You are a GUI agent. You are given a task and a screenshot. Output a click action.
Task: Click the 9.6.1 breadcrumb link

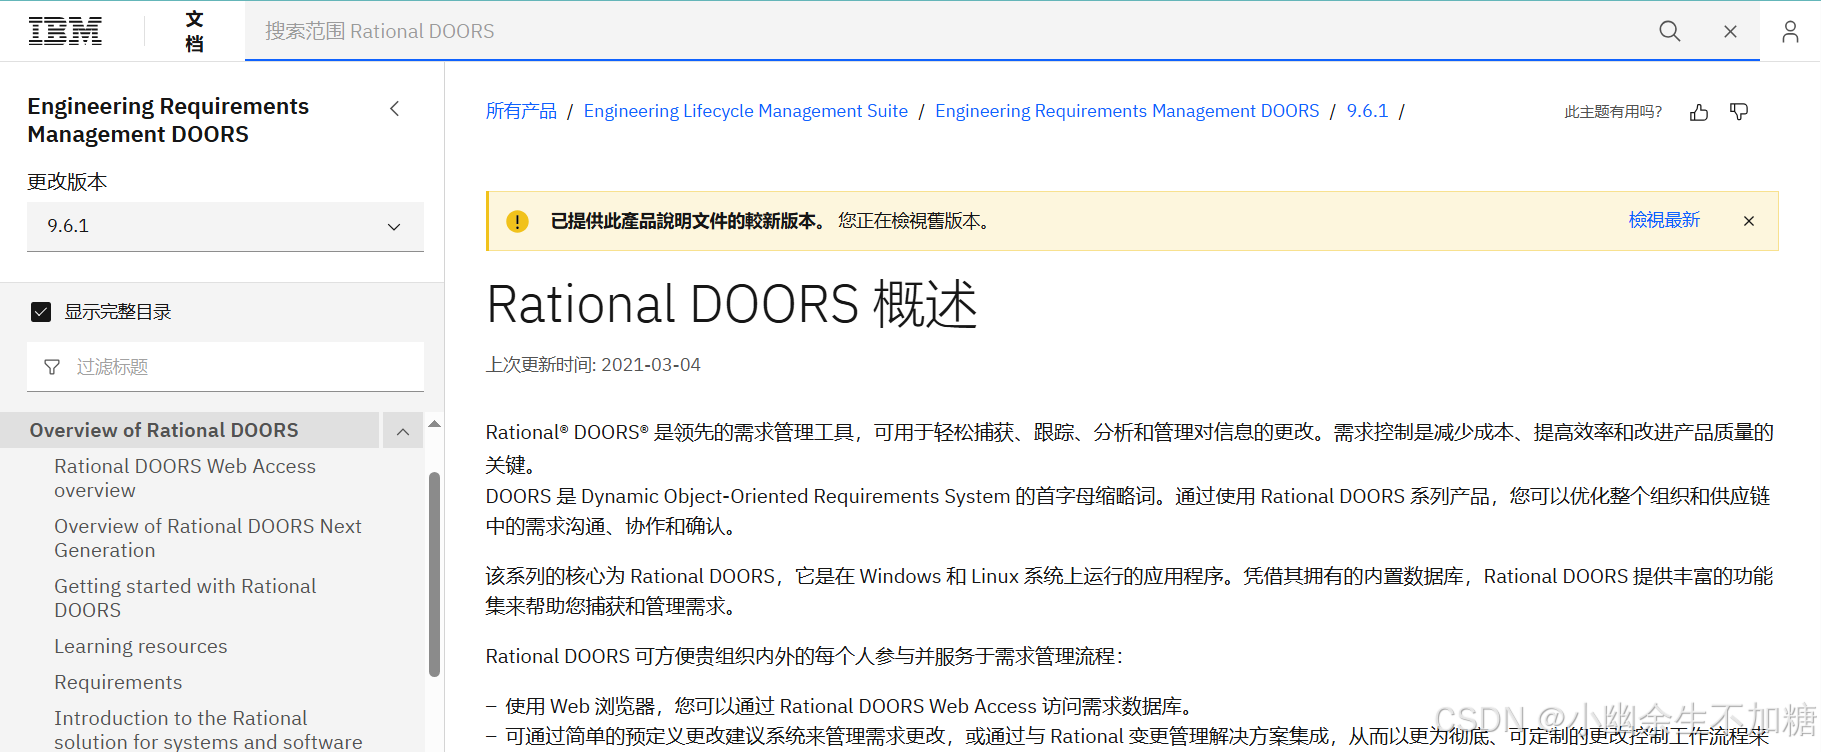click(x=1367, y=111)
